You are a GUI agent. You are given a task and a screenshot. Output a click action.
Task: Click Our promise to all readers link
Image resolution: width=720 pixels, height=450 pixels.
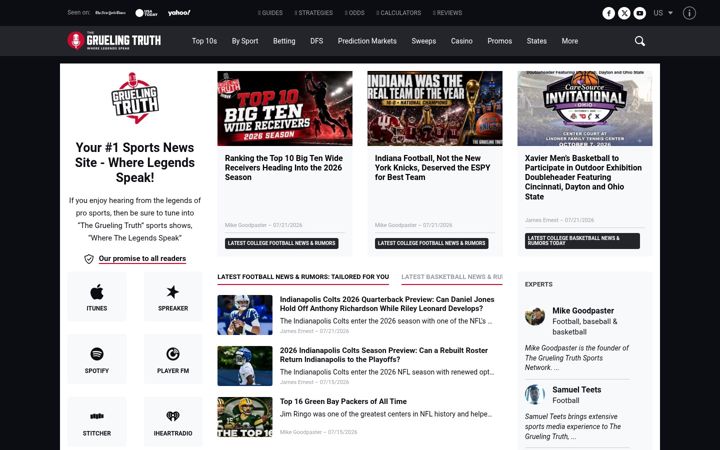pos(142,259)
